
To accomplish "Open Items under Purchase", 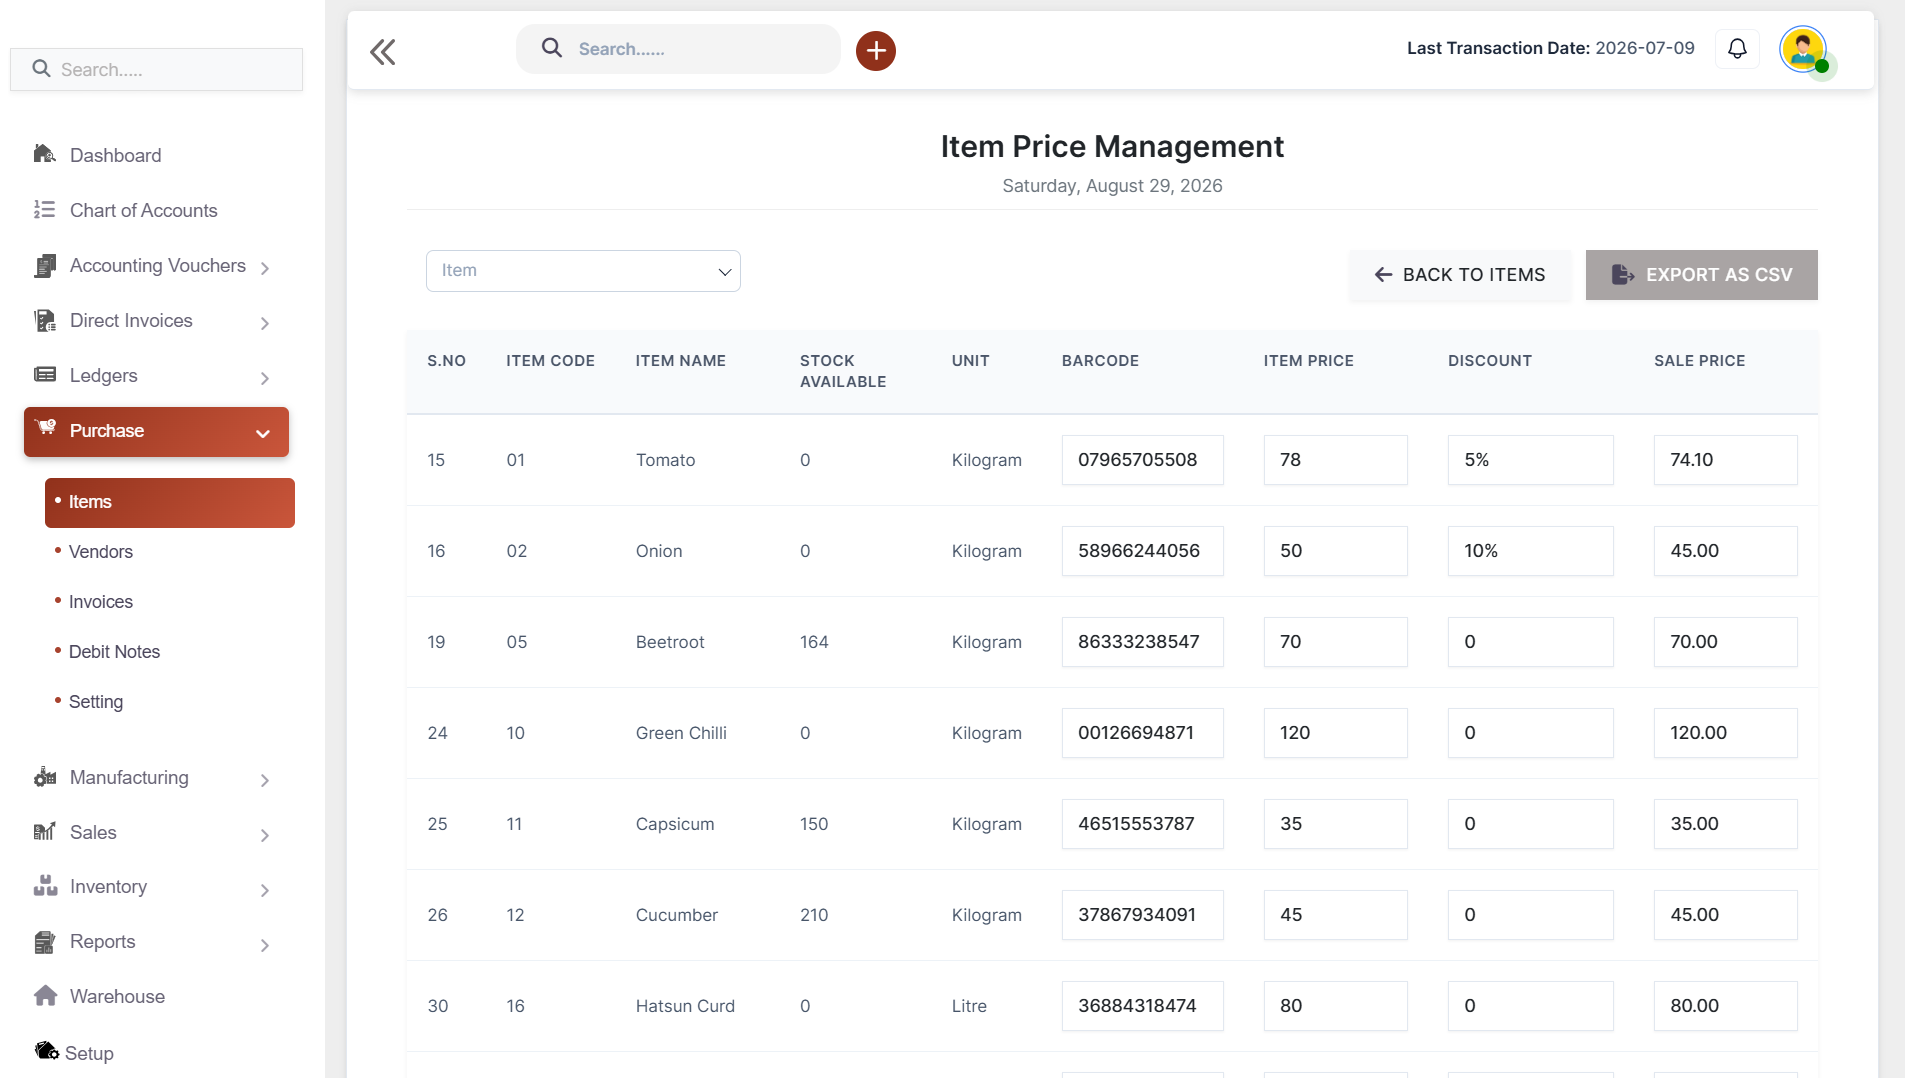I will [x=170, y=502].
